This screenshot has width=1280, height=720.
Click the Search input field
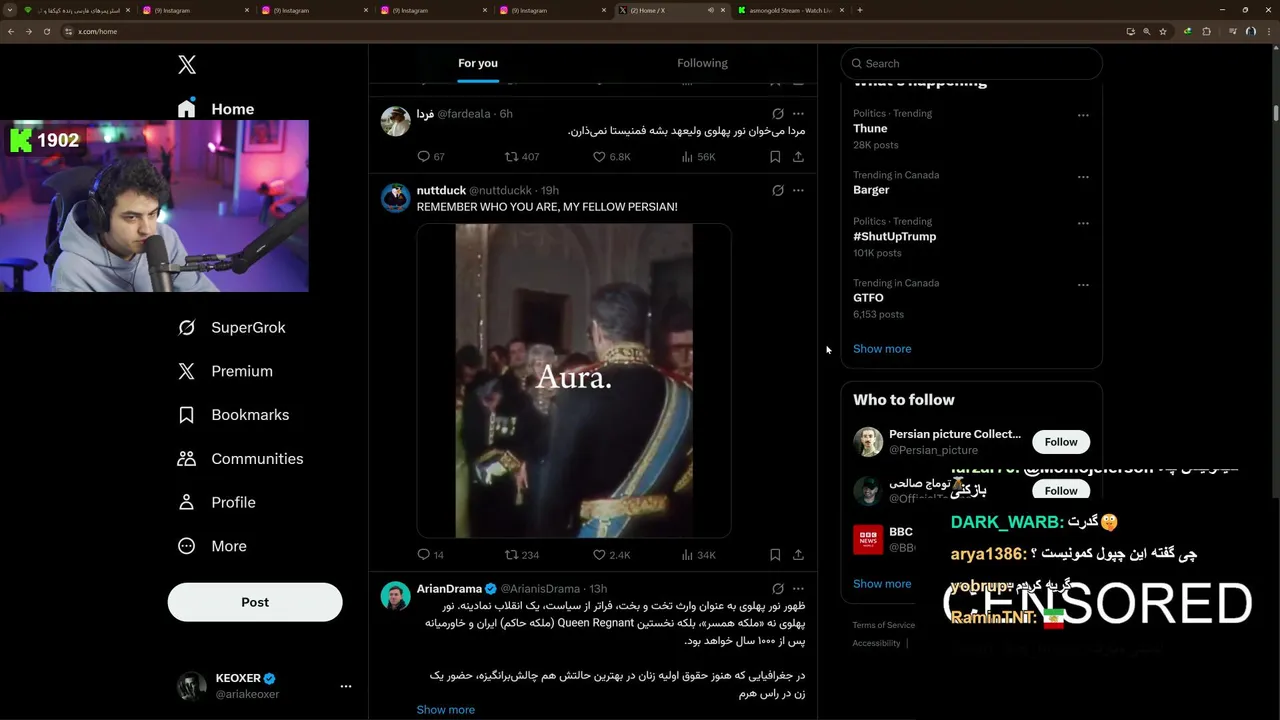coord(972,63)
